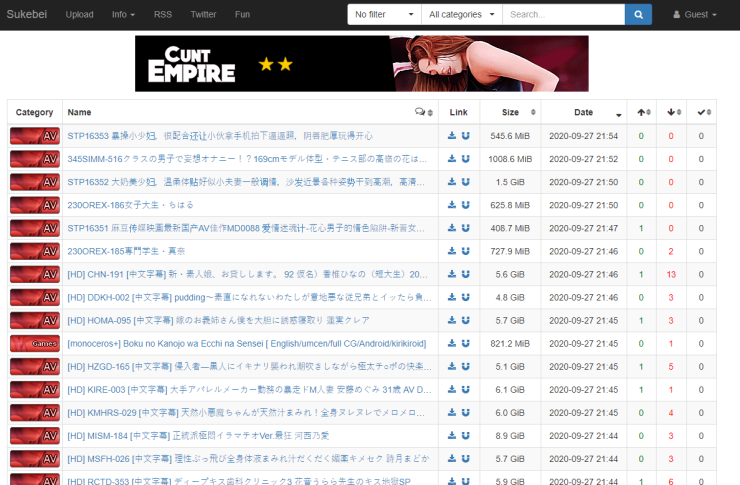Download torrent file for KMHRS-029 row
The image size is (740, 485).
pyautogui.click(x=452, y=413)
